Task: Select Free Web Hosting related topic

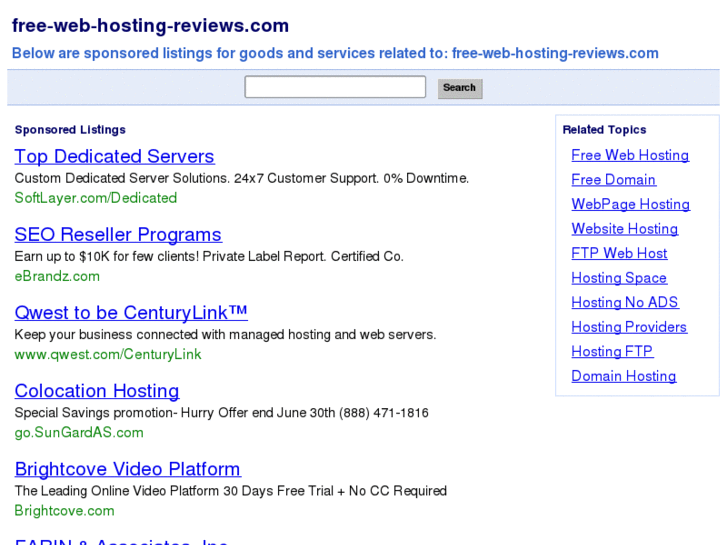Action: (630, 155)
